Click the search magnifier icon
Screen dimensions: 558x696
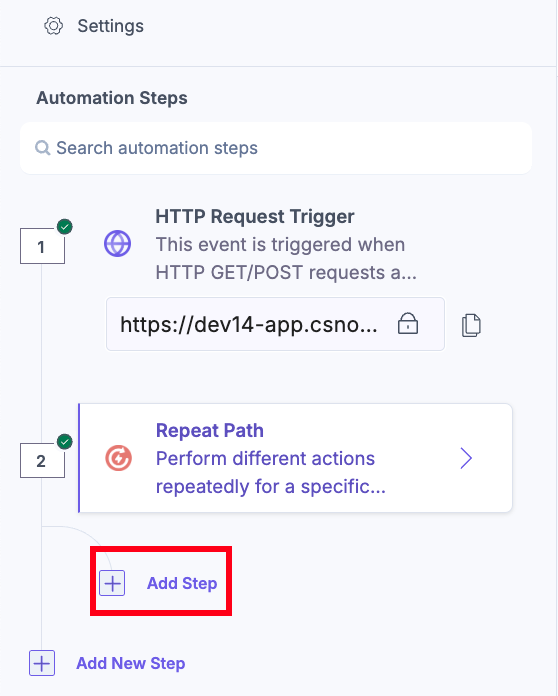[42, 148]
